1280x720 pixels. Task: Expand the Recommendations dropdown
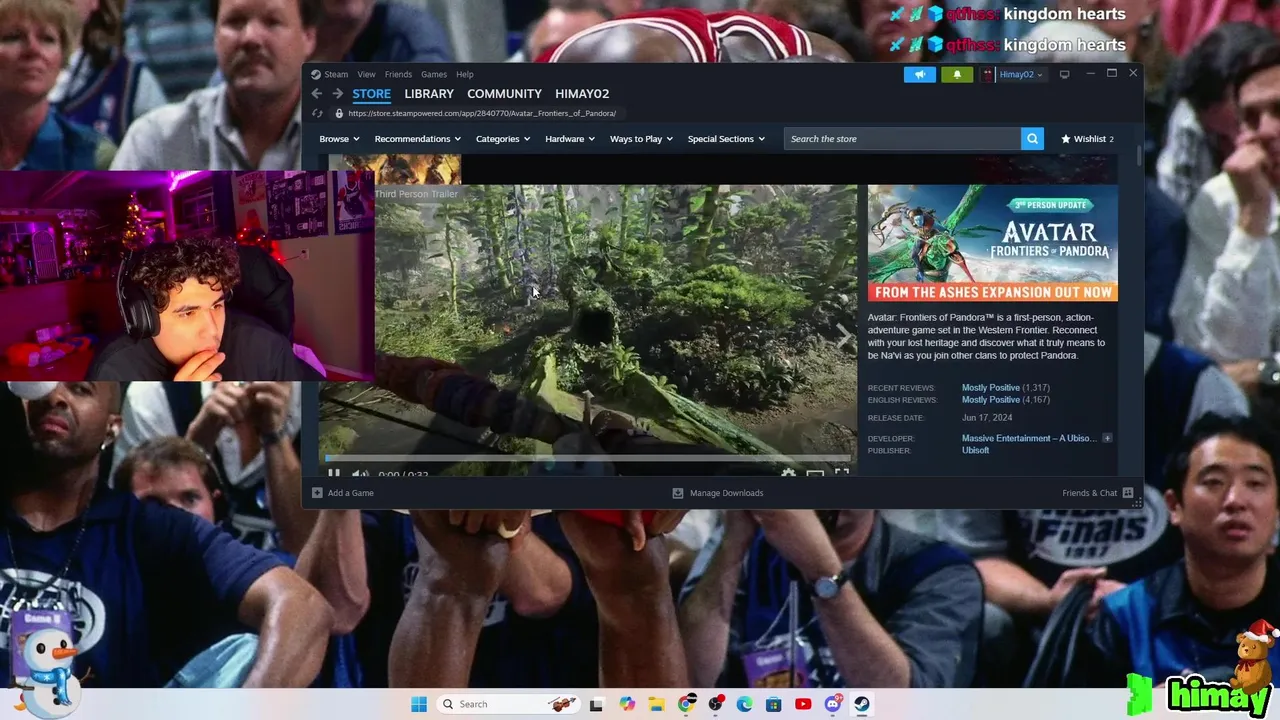click(417, 139)
